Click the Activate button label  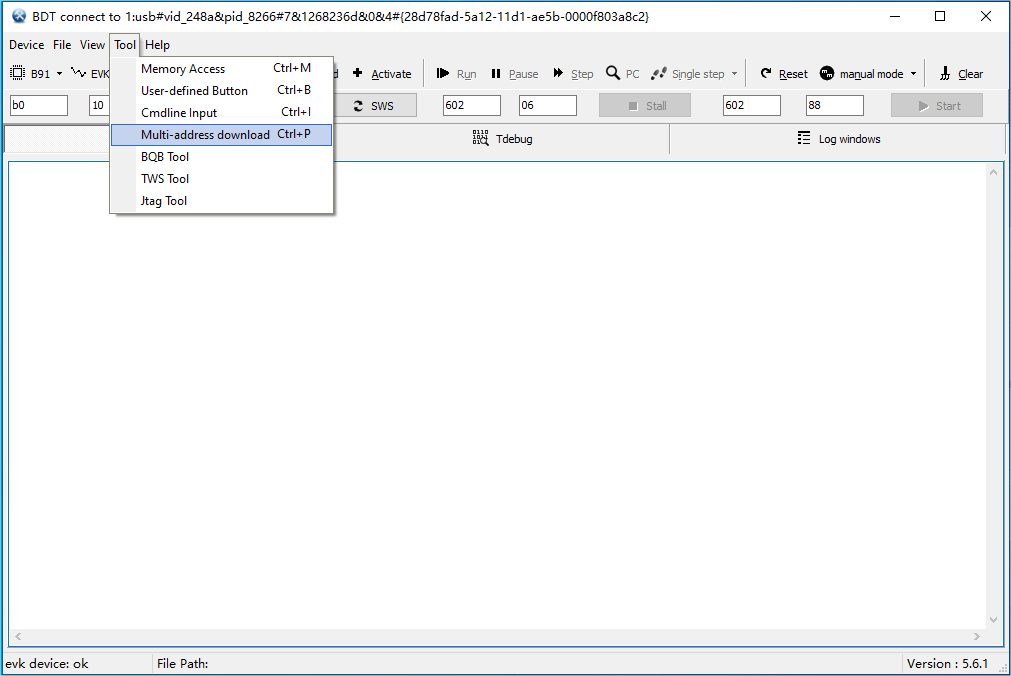(391, 74)
